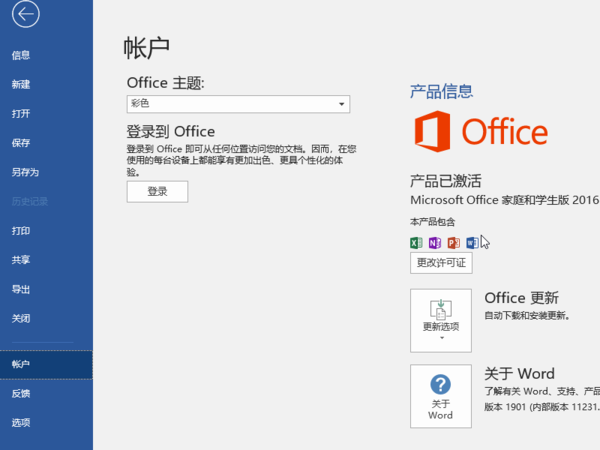Click the Microsoft Office 家庭和学生版 2016 text
Image resolution: width=600 pixels, height=450 pixels.
pos(504,200)
